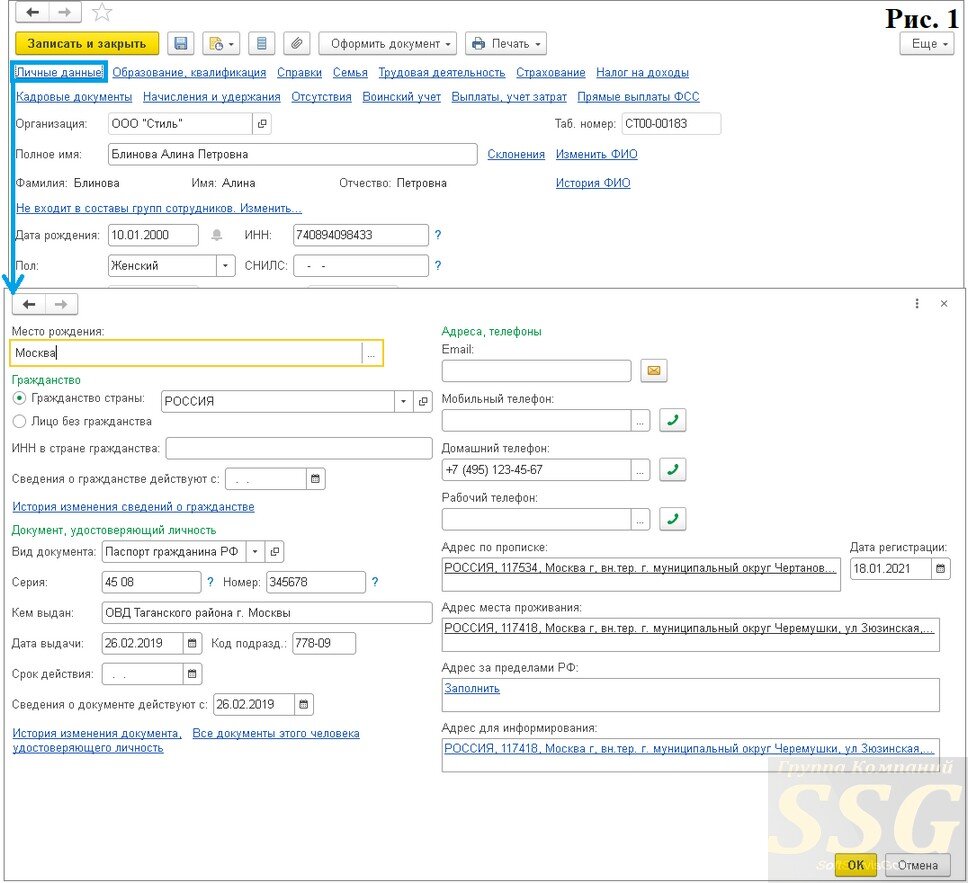Cancel dialog with Отмена button
Screen dimensions: 968x883
[x=917, y=865]
